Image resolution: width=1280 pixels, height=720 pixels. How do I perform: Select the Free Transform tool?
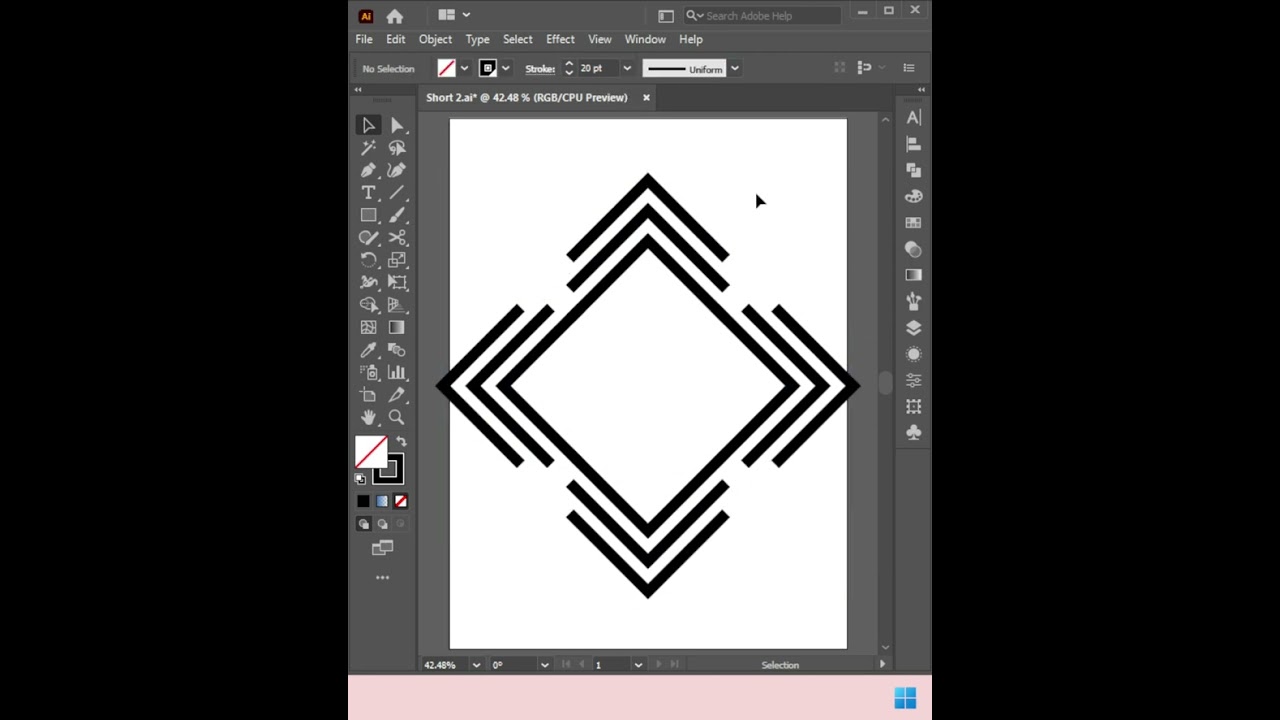point(397,283)
